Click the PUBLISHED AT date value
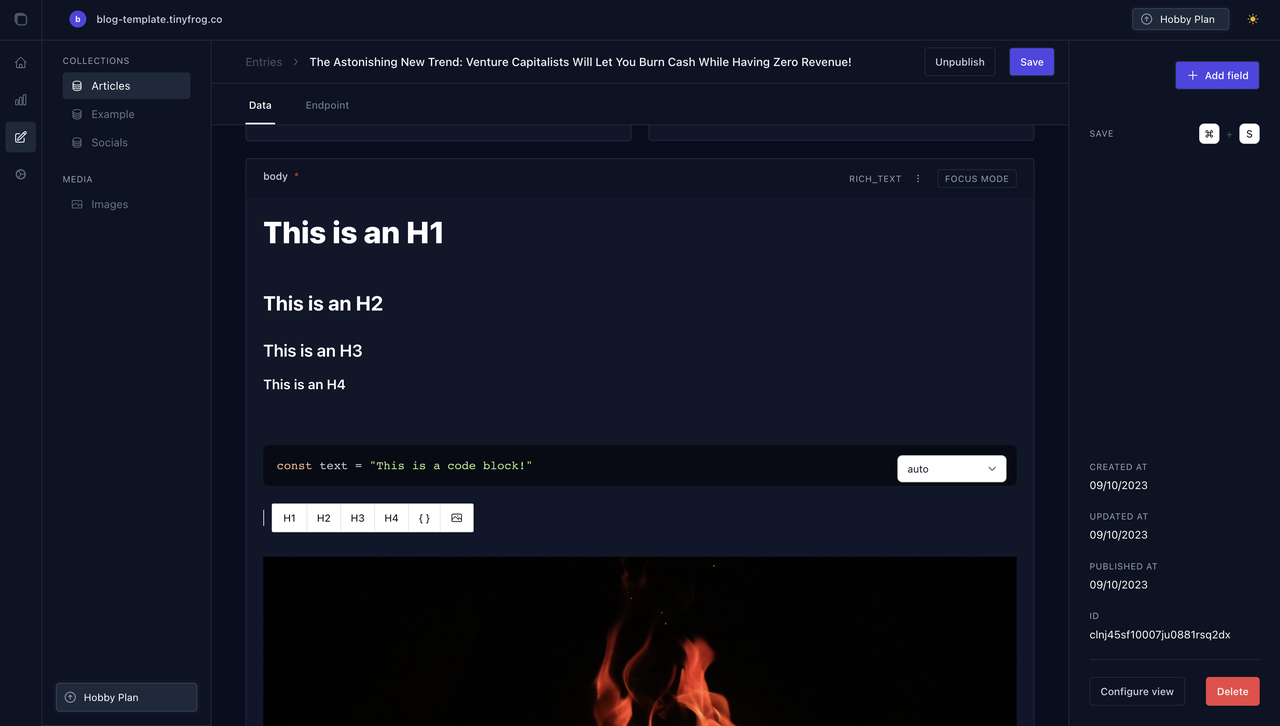 (x=1118, y=585)
